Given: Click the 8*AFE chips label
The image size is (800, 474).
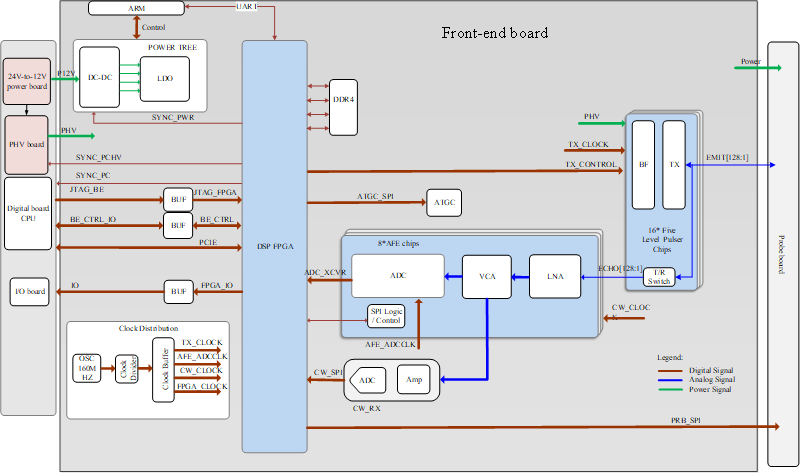Looking at the screenshot, I should tap(398, 243).
